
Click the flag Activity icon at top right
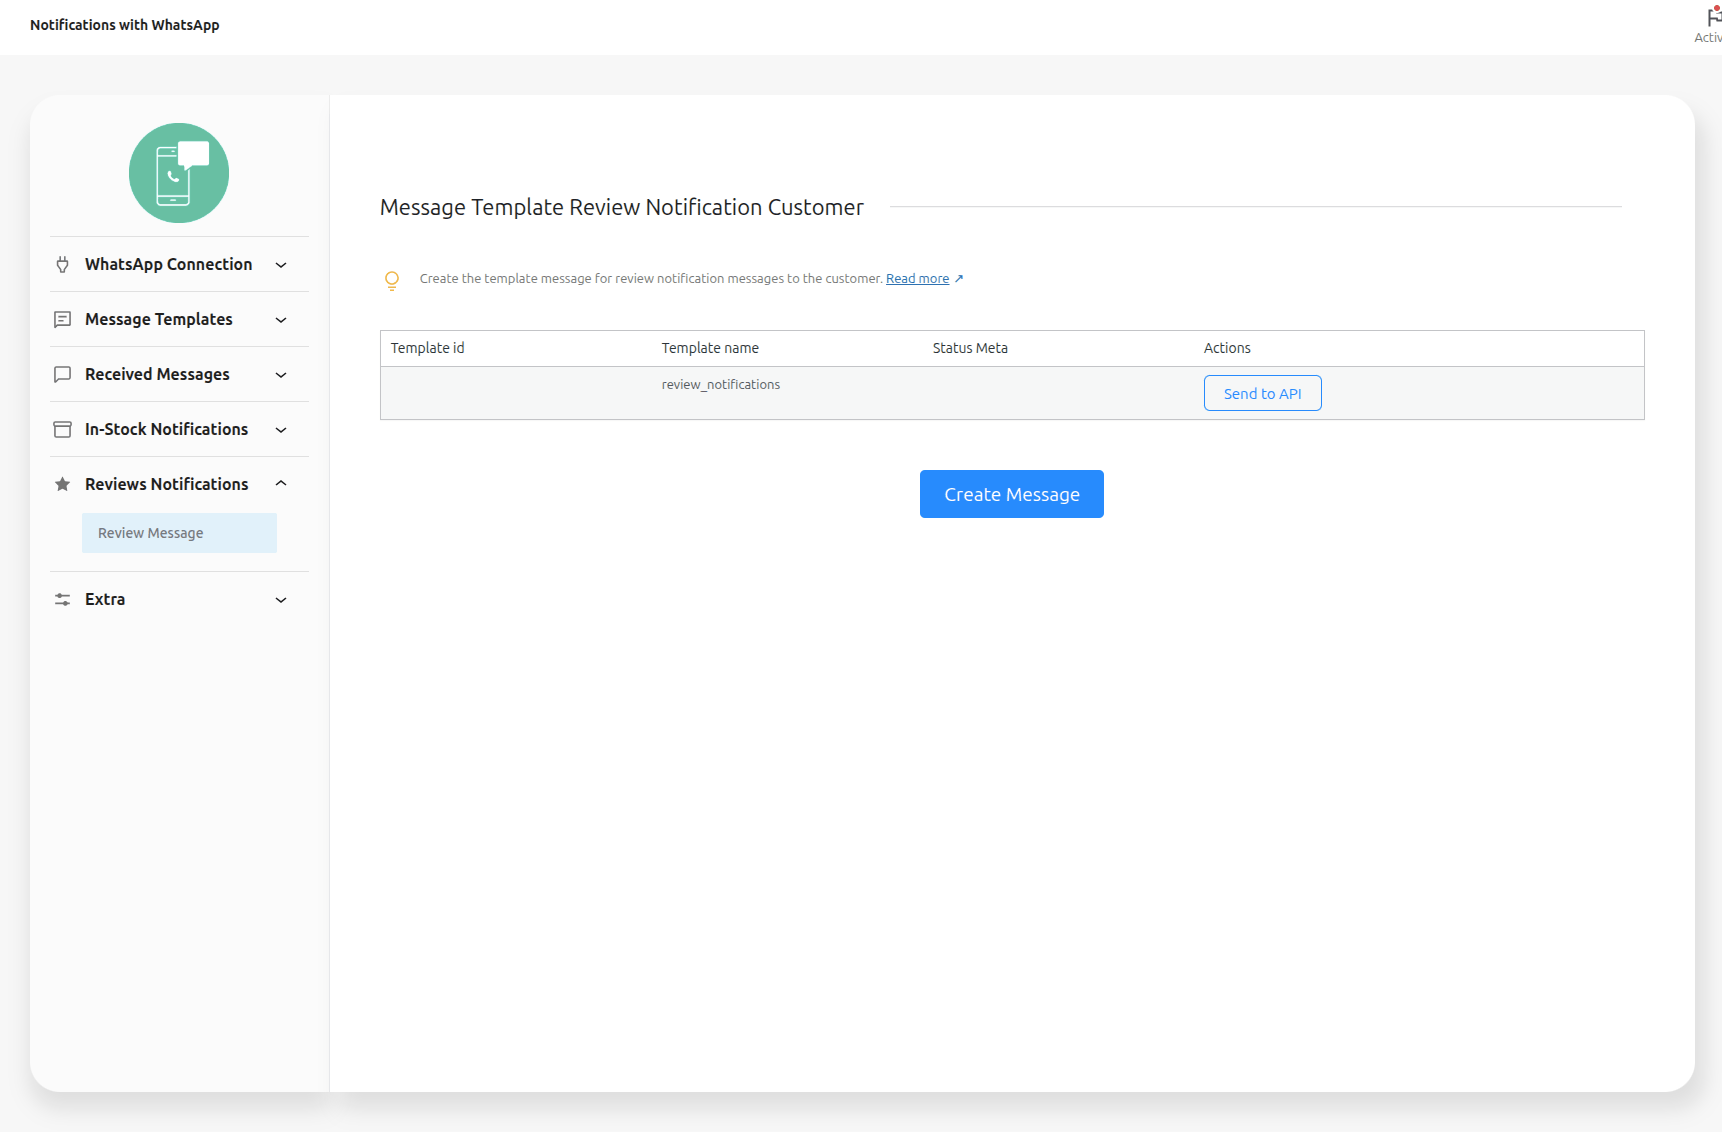pyautogui.click(x=1712, y=18)
